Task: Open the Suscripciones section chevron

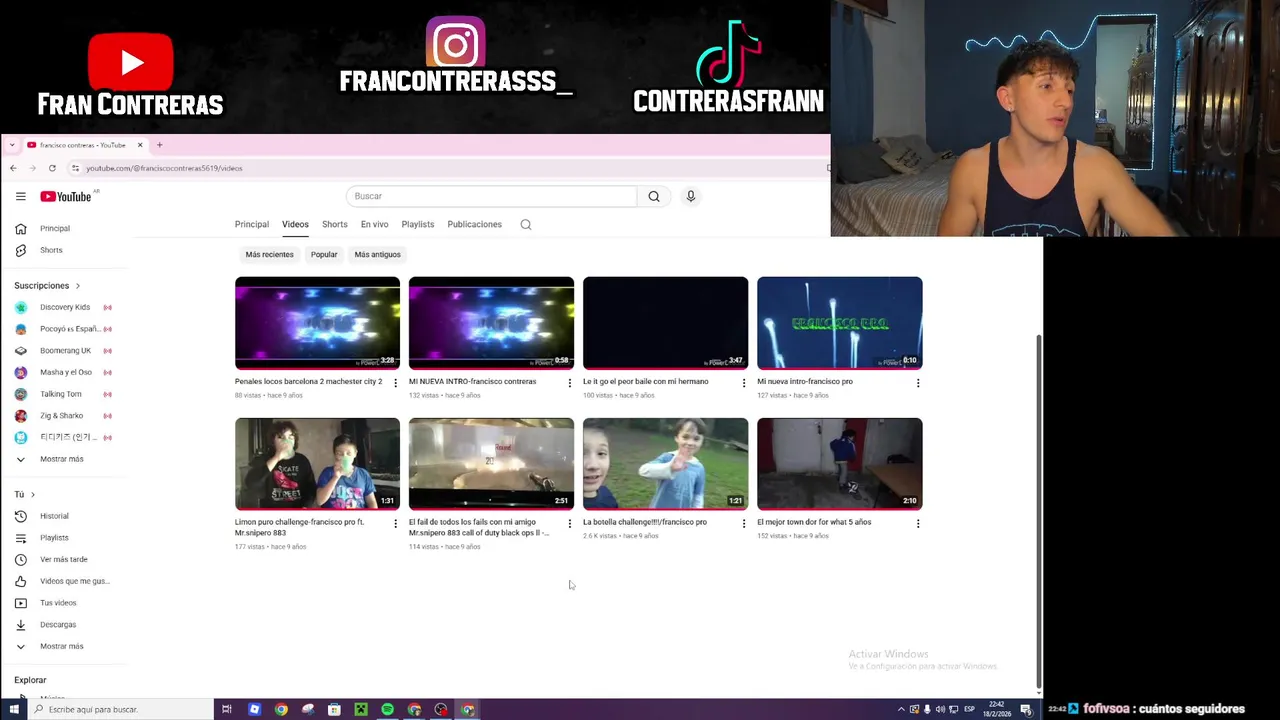Action: 77,286
